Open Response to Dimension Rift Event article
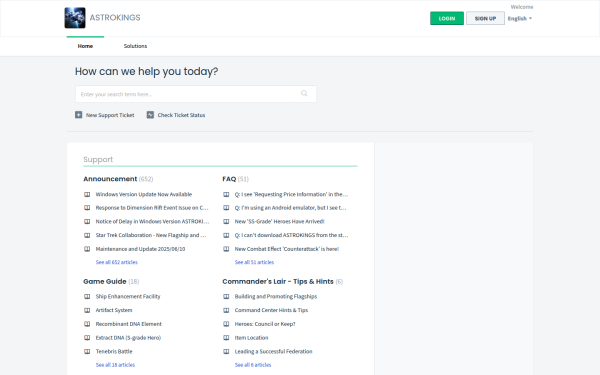The image size is (600, 375). 152,208
